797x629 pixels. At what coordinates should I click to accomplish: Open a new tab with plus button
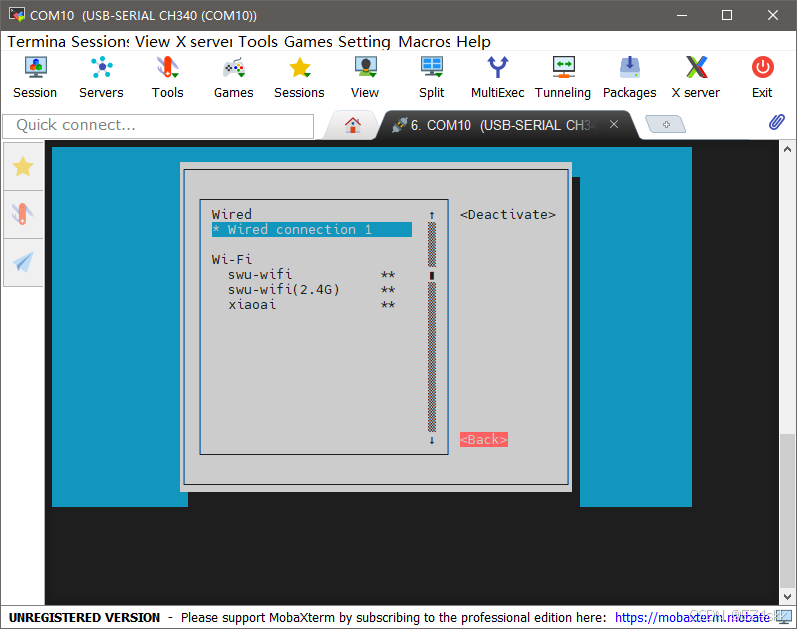(x=666, y=125)
